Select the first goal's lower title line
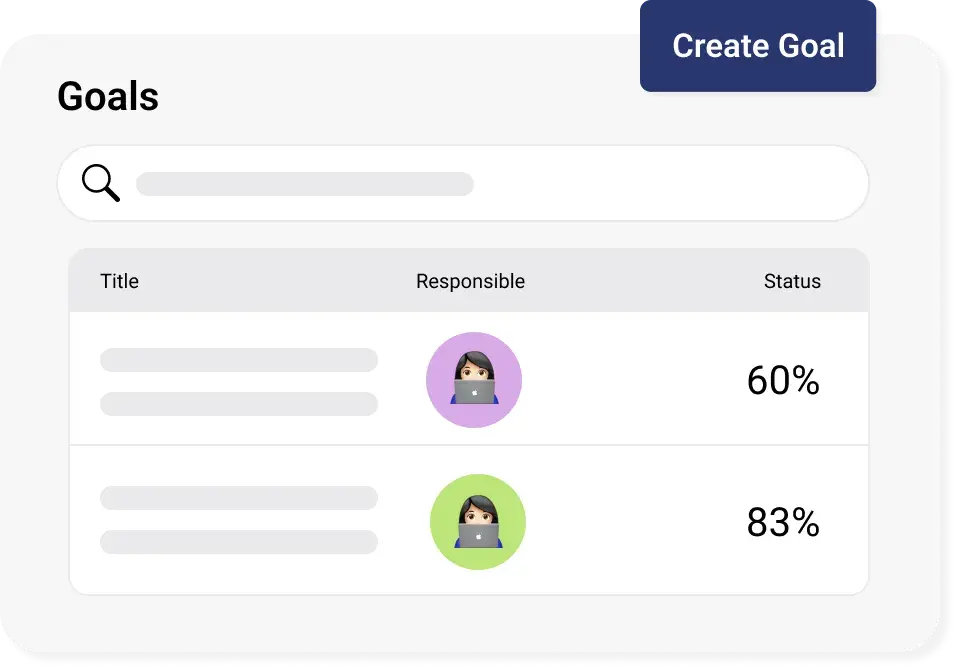 [x=239, y=404]
